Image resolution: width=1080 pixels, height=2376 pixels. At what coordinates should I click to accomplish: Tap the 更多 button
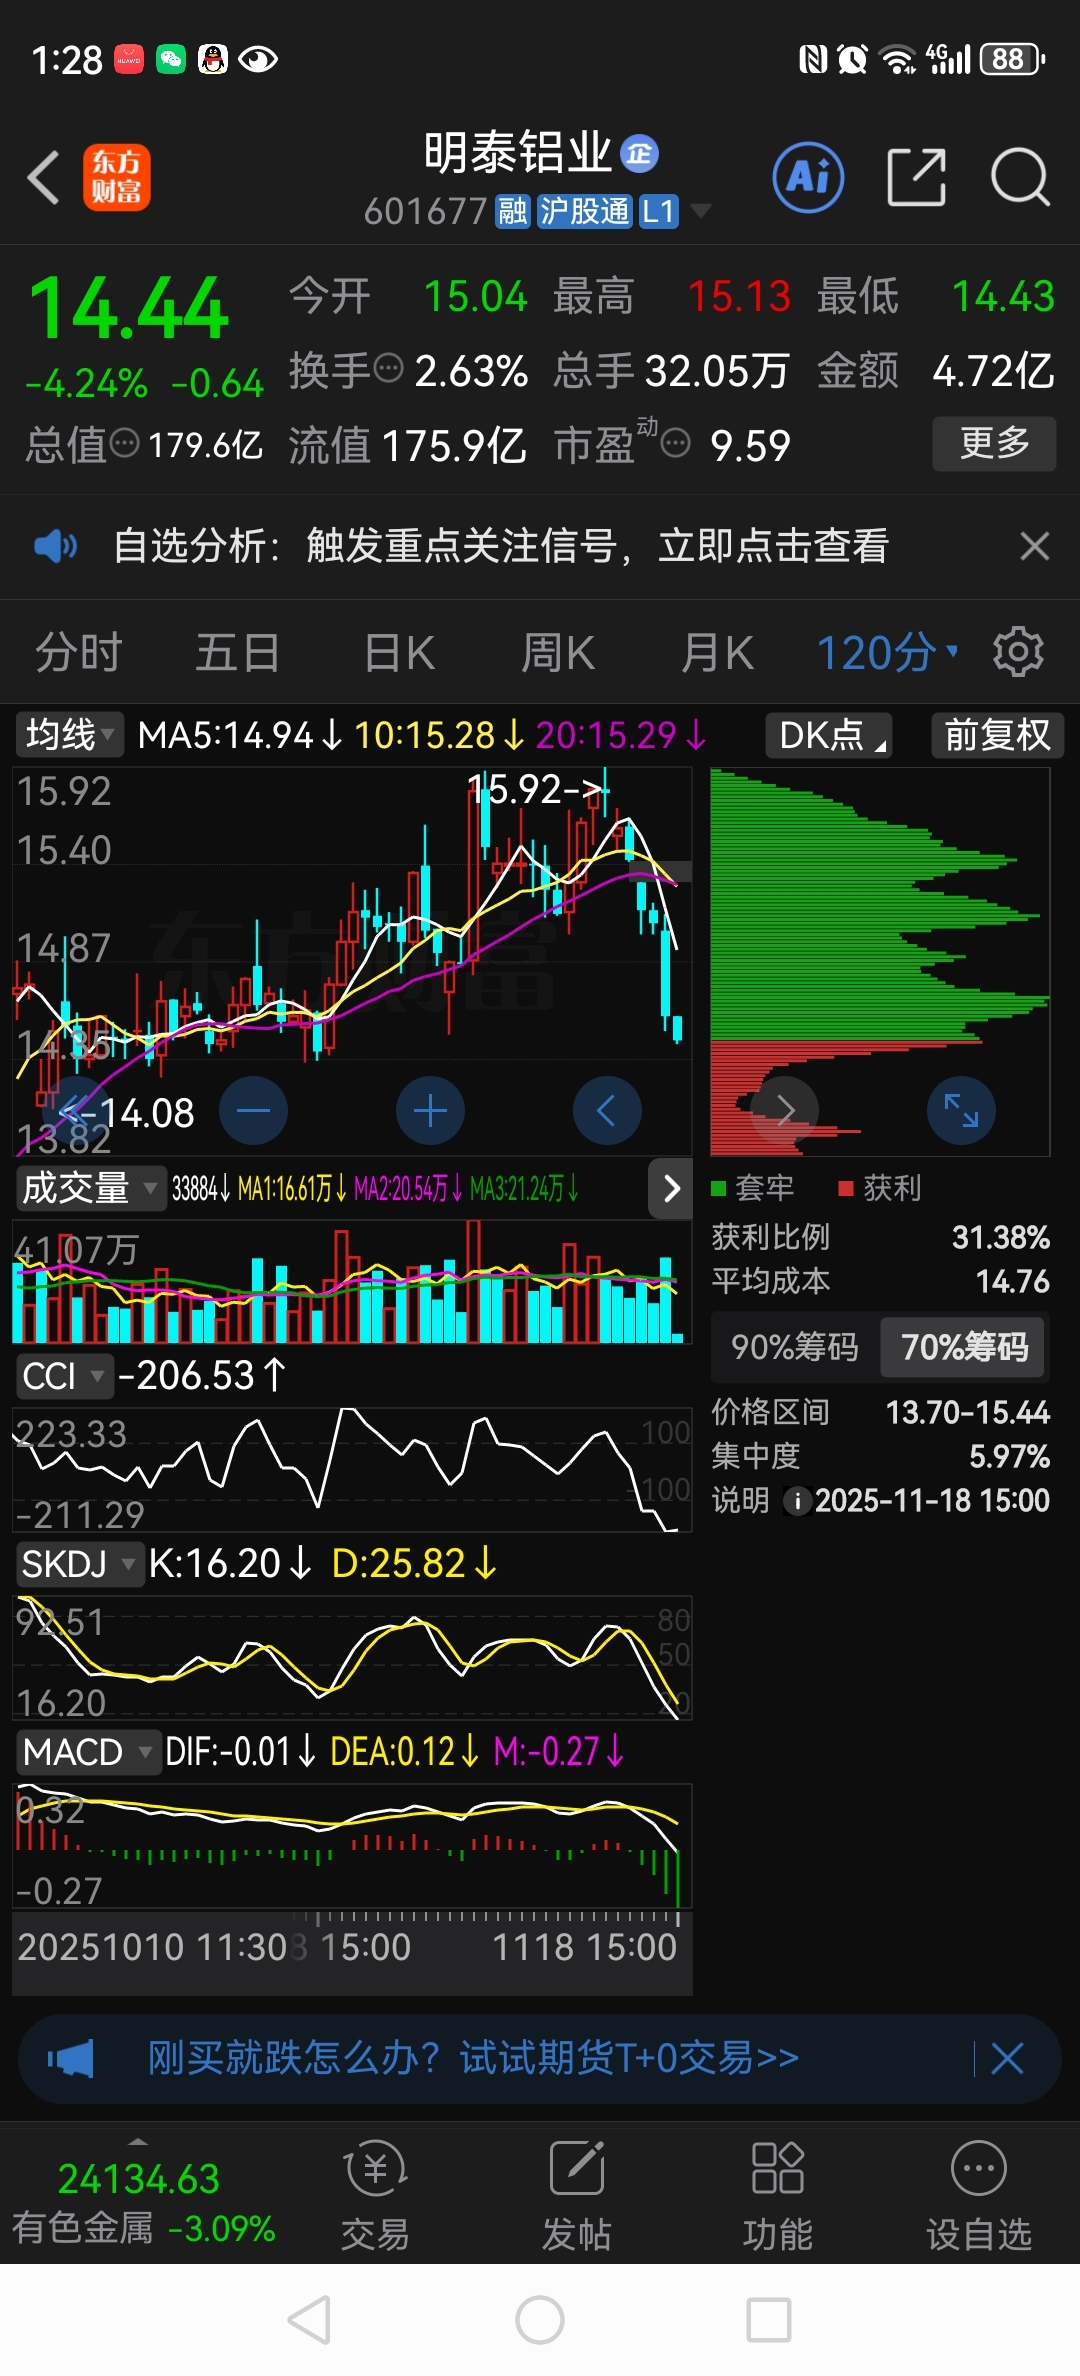coord(994,443)
